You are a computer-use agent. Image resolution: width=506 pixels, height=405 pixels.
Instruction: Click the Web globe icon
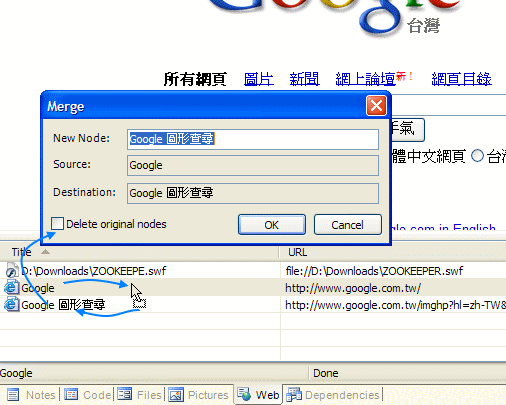(244, 394)
